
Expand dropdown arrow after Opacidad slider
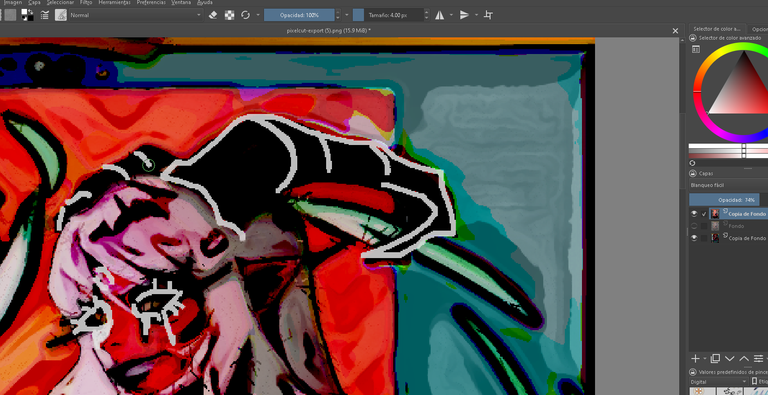[x=347, y=15]
